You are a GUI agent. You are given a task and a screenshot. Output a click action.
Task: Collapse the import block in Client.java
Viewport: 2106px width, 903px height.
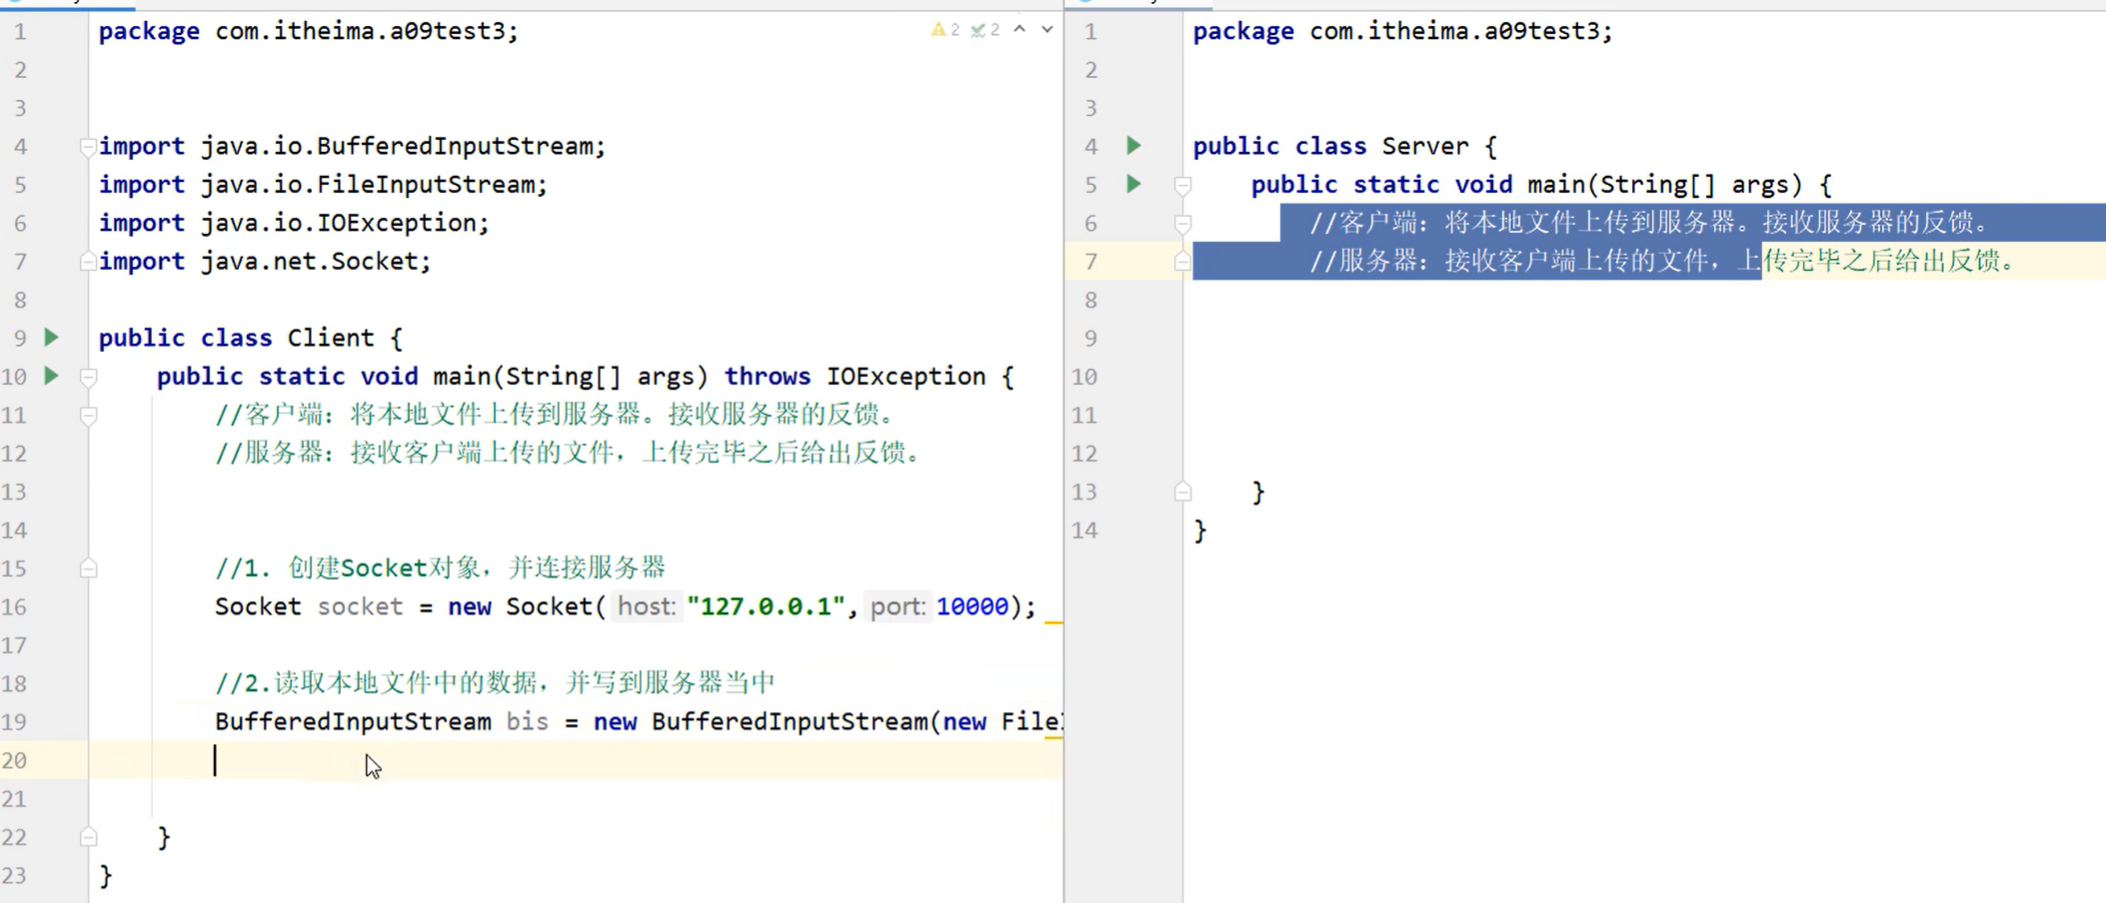pos(88,146)
